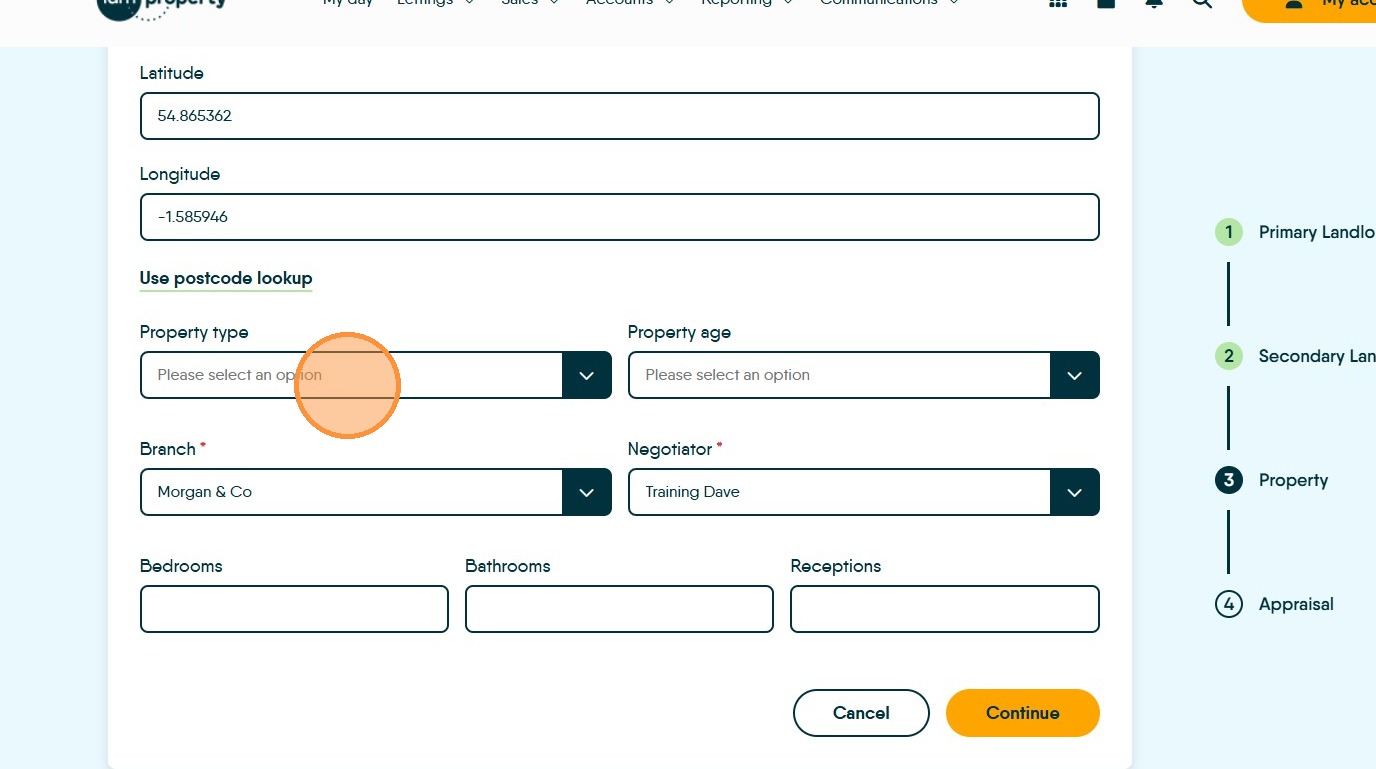Open the notifications bell icon

point(1154,3)
